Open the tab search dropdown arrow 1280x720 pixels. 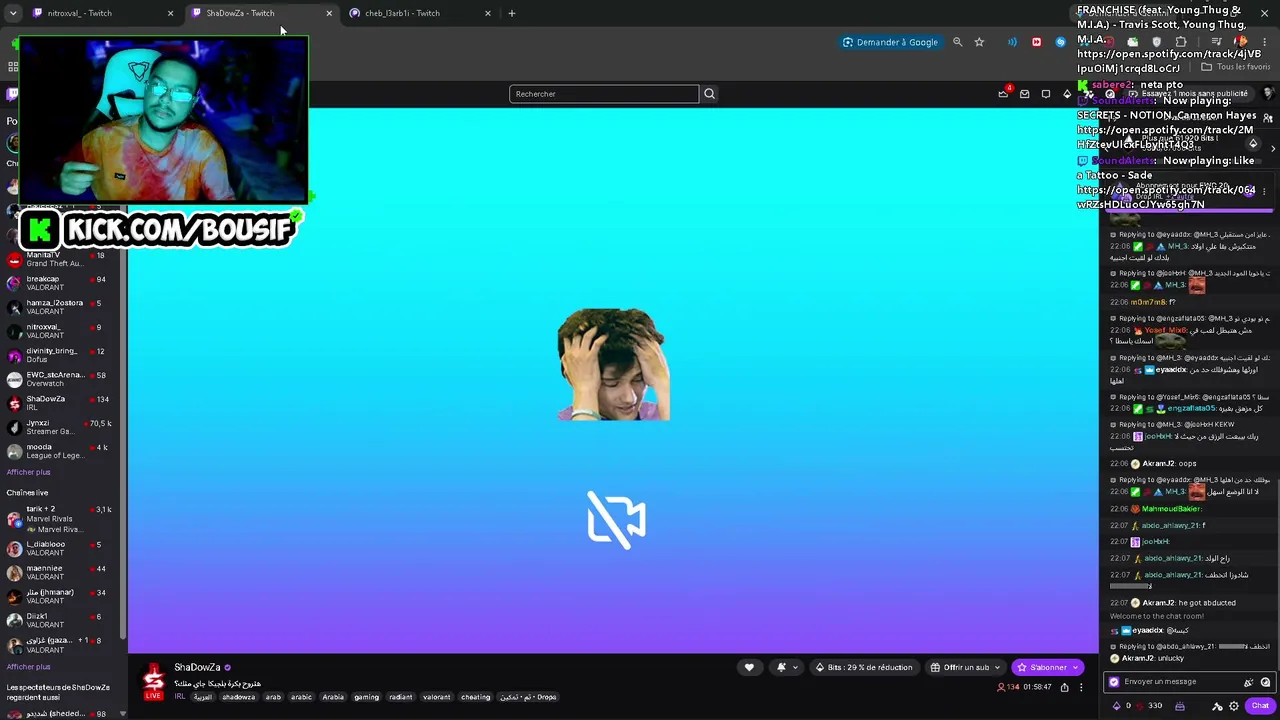13,13
